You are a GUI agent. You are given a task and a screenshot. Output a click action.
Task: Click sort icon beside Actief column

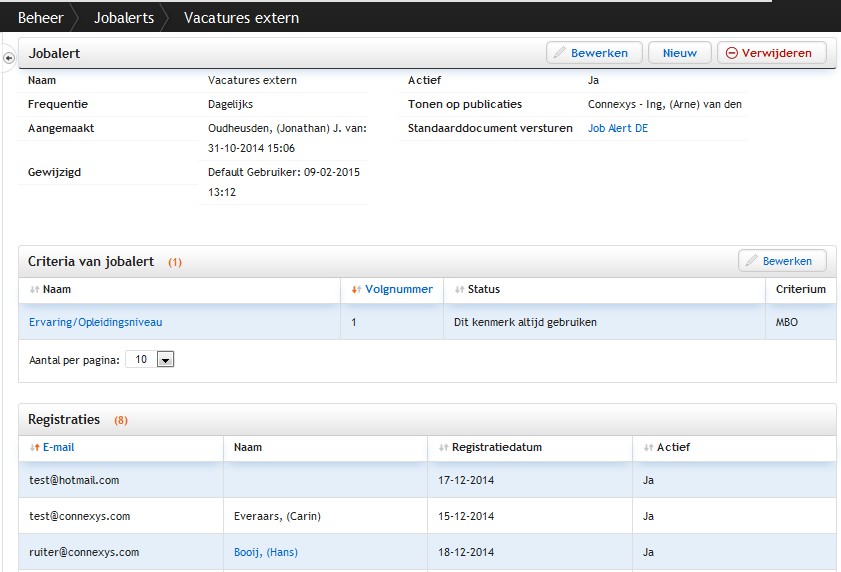pos(648,448)
